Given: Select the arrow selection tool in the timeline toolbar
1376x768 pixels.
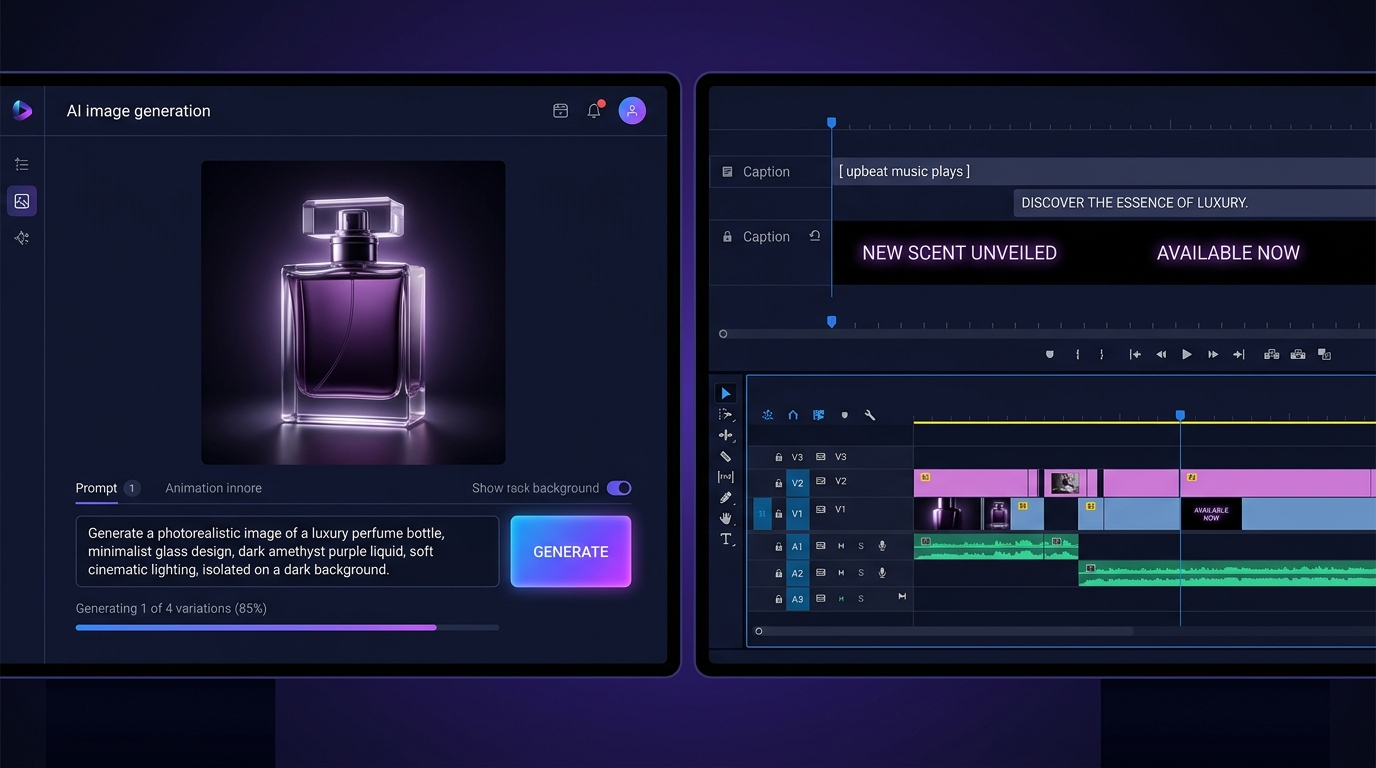Looking at the screenshot, I should [x=726, y=392].
